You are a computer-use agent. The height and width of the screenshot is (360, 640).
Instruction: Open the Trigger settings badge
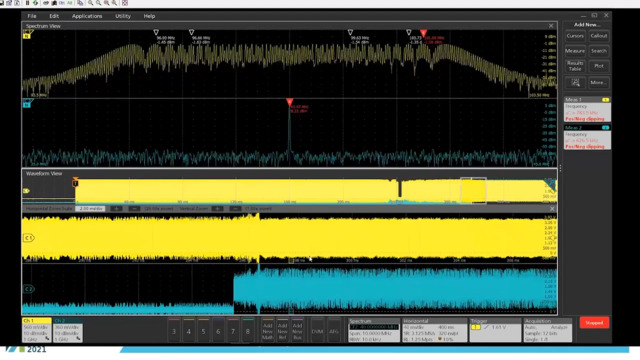(x=495, y=330)
